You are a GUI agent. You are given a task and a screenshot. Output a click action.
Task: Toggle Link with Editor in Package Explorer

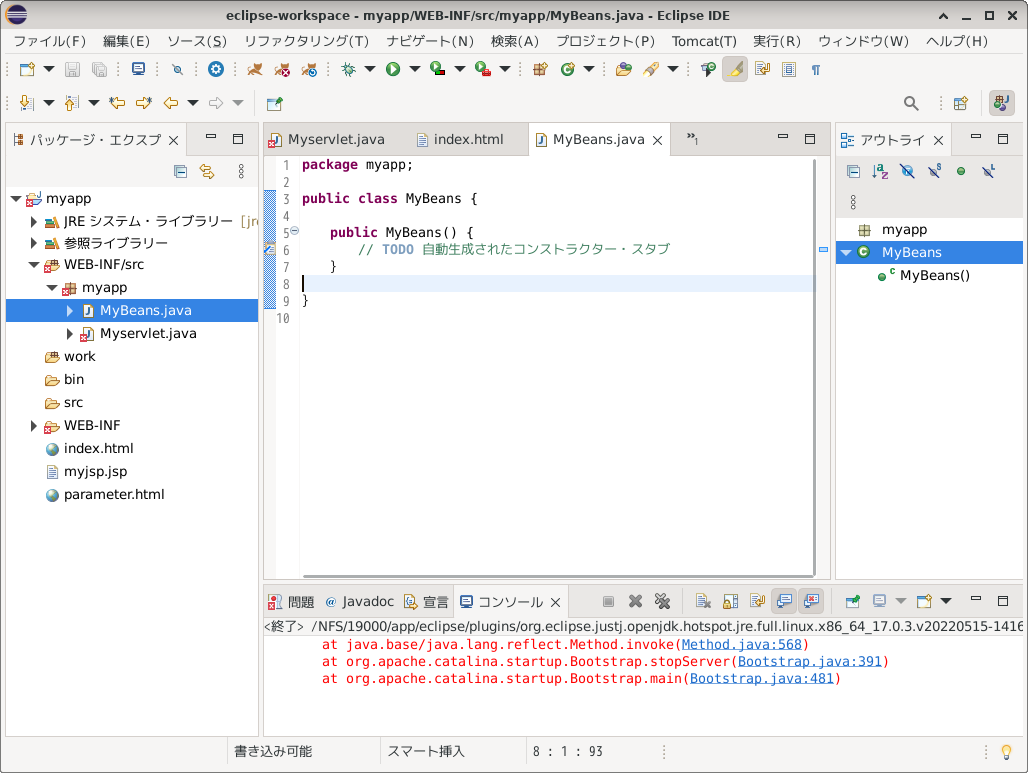(207, 172)
